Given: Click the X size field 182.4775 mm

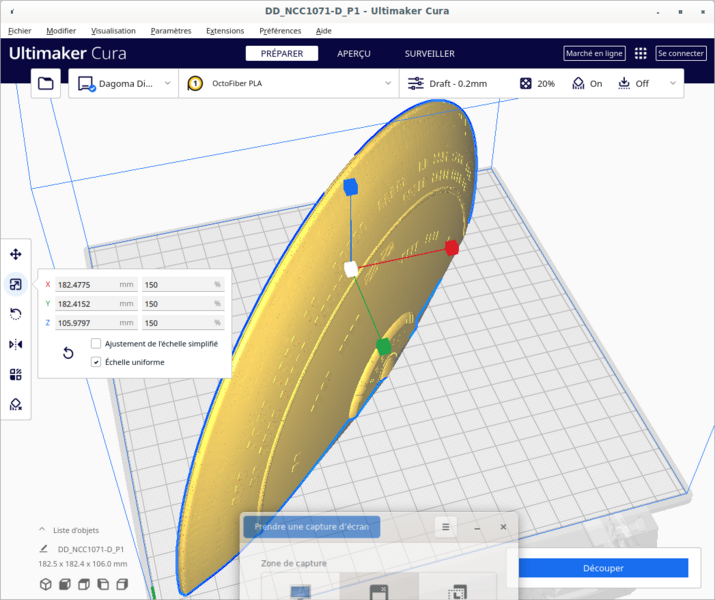Looking at the screenshot, I should coord(97,284).
